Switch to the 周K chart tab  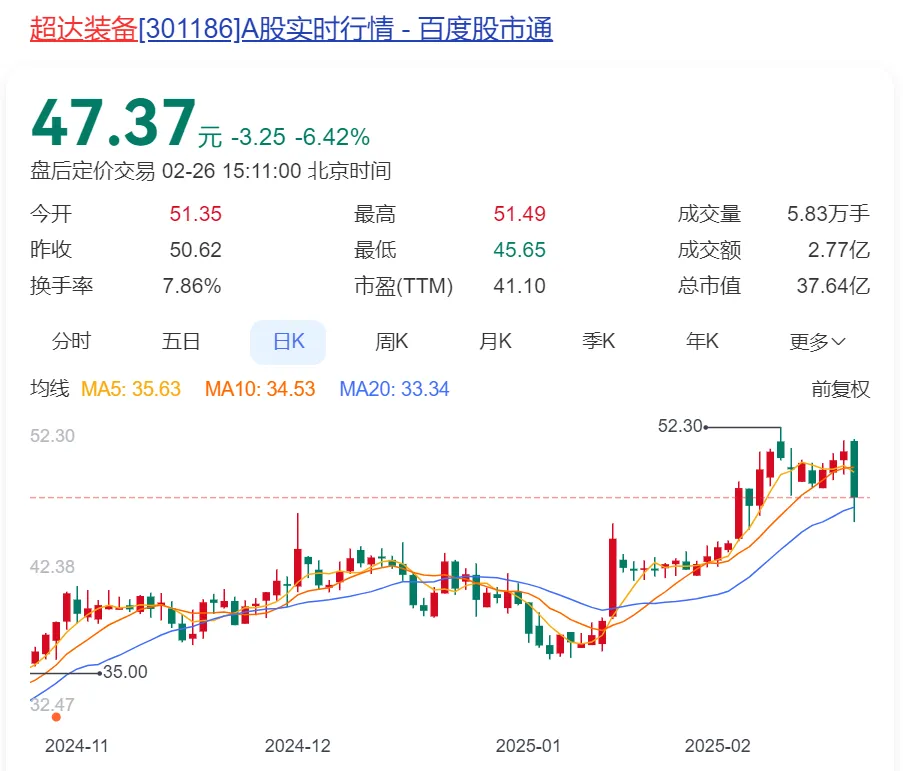click(392, 341)
